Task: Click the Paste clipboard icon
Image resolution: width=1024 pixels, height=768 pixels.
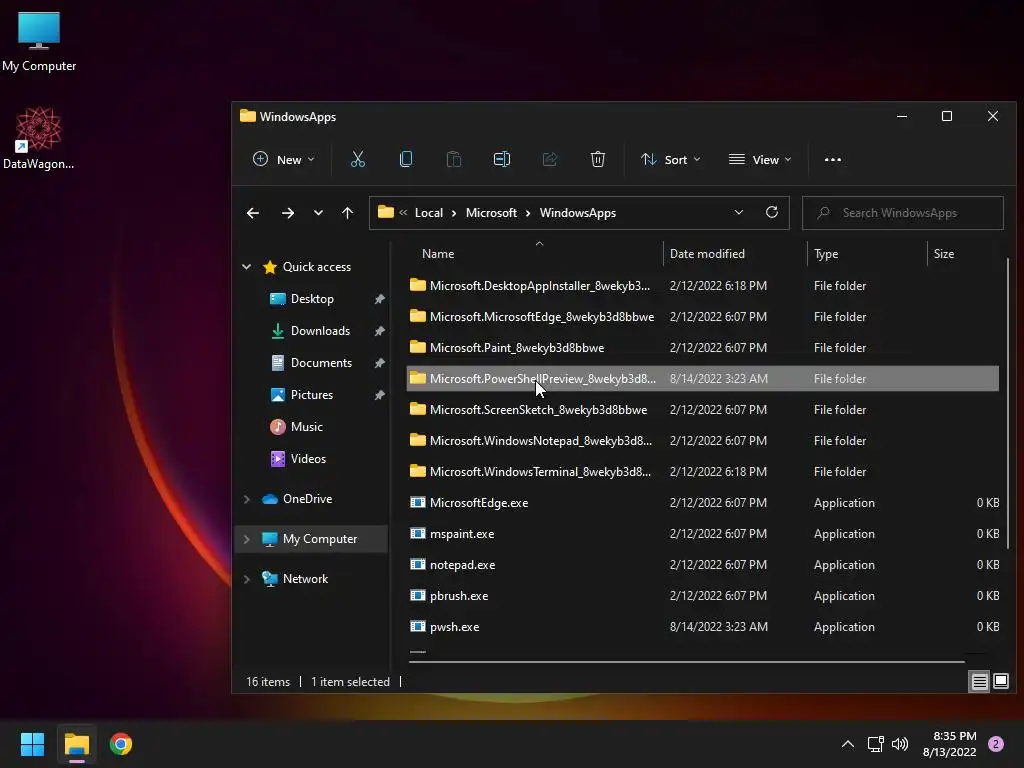Action: click(453, 159)
